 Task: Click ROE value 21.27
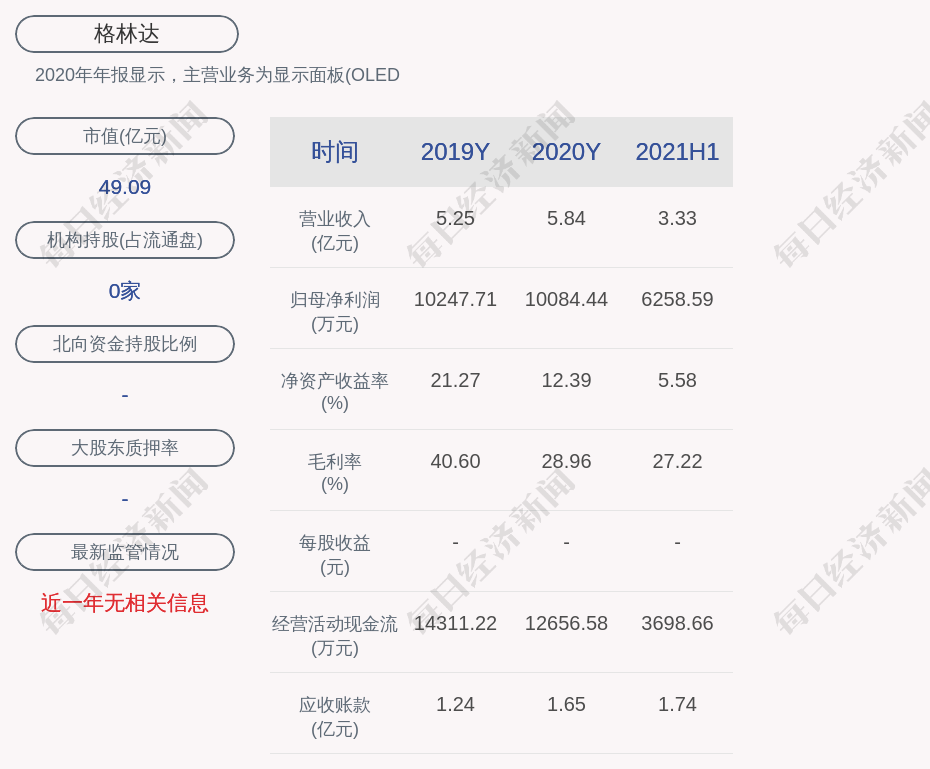click(x=455, y=380)
